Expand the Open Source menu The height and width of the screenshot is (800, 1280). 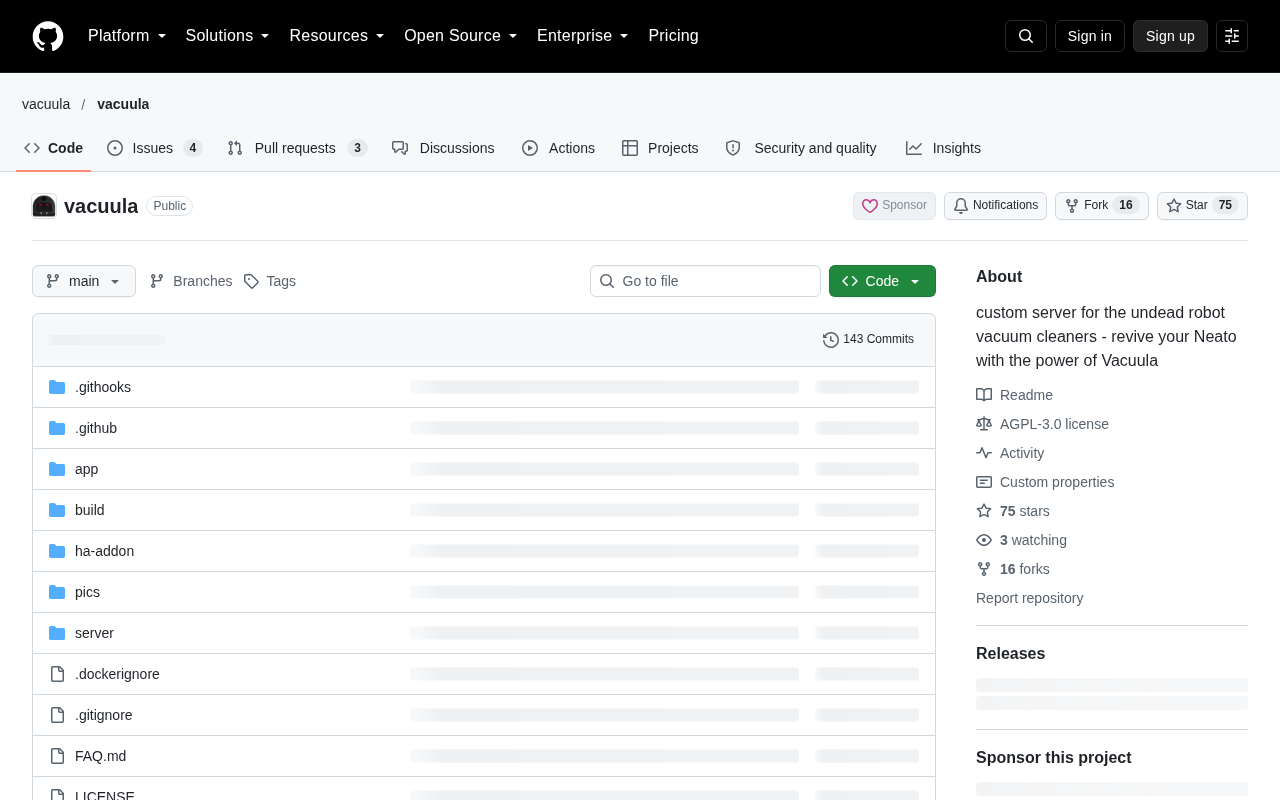click(461, 36)
